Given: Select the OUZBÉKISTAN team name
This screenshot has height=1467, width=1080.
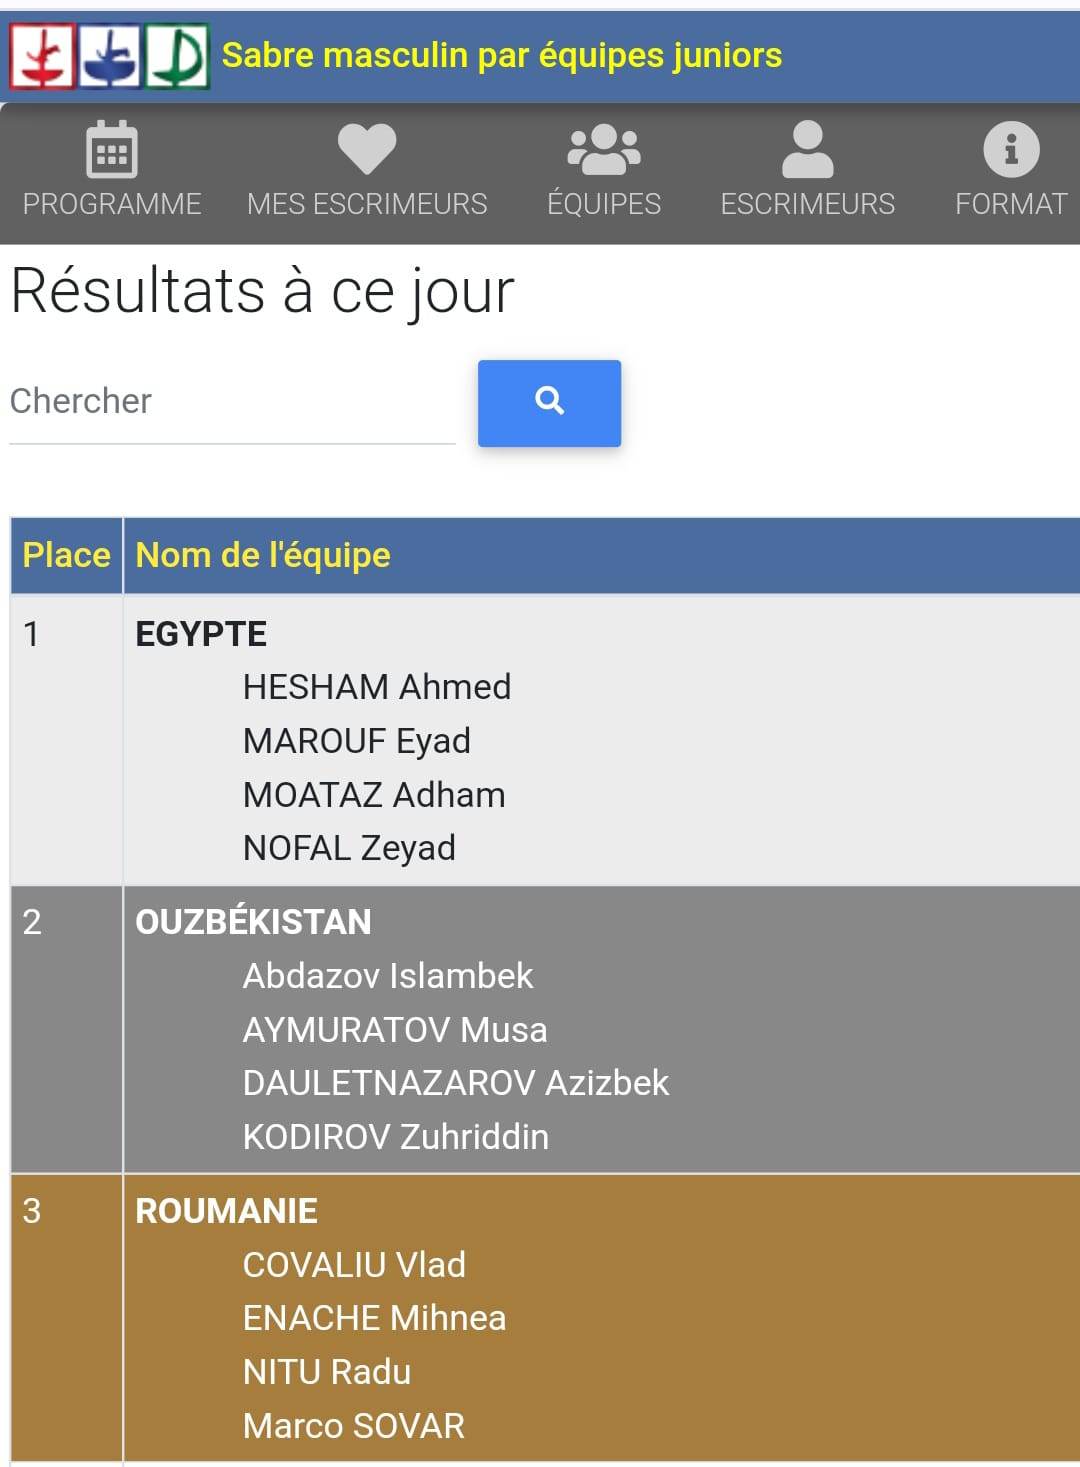Looking at the screenshot, I should (x=253, y=922).
